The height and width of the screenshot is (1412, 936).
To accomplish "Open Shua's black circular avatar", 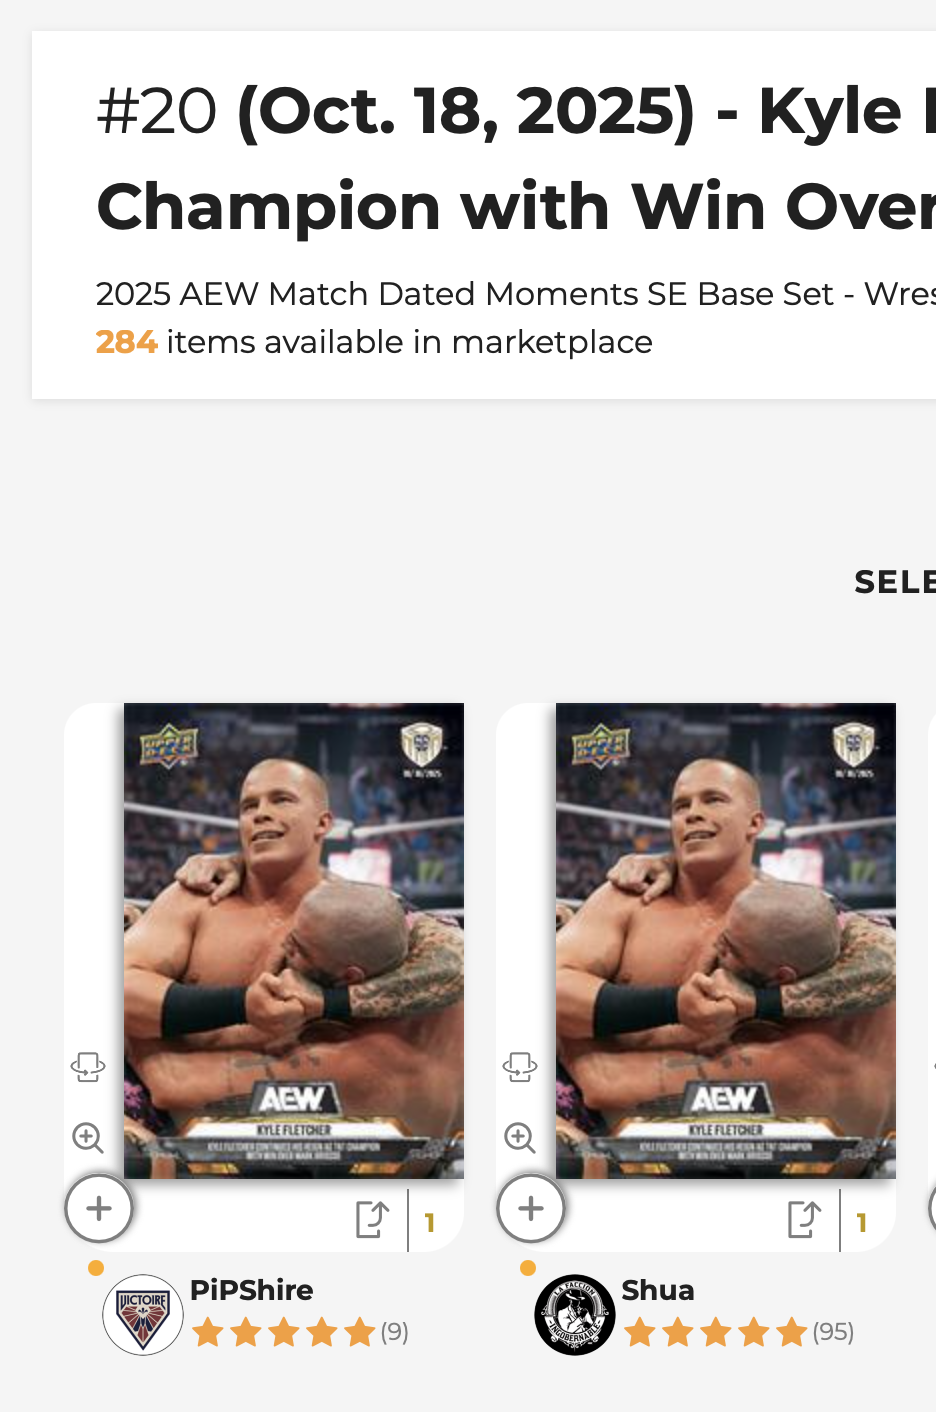I will pyautogui.click(x=575, y=1314).
